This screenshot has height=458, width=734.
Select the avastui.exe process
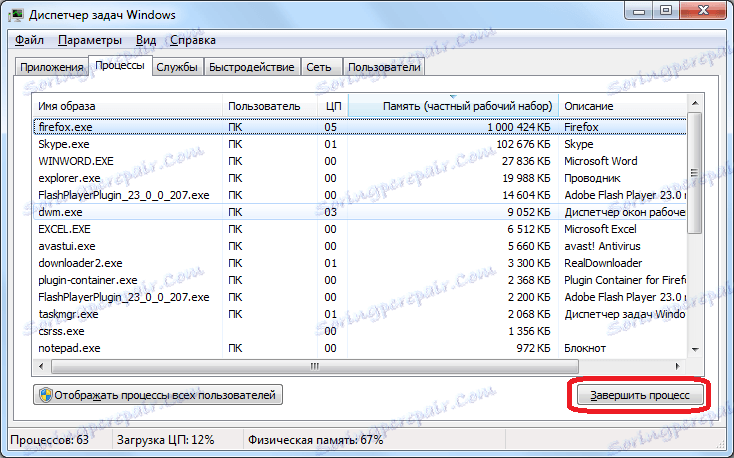coord(360,246)
